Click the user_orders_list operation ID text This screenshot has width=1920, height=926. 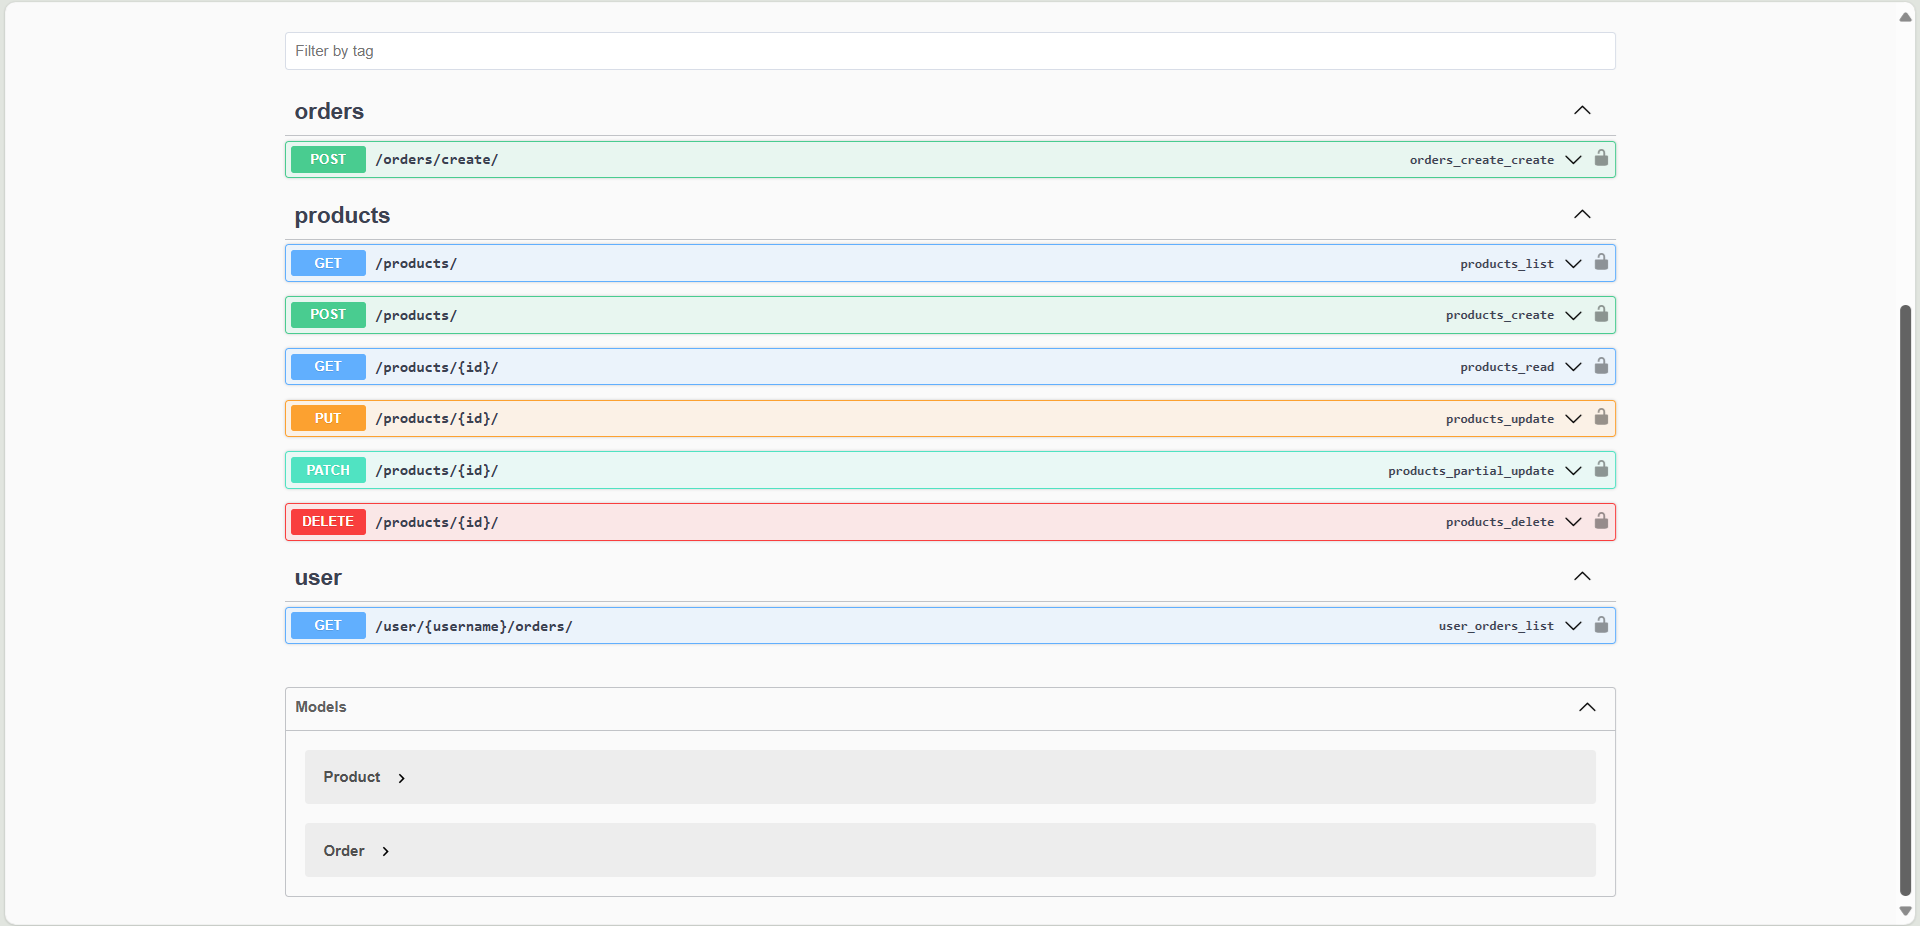tap(1496, 626)
